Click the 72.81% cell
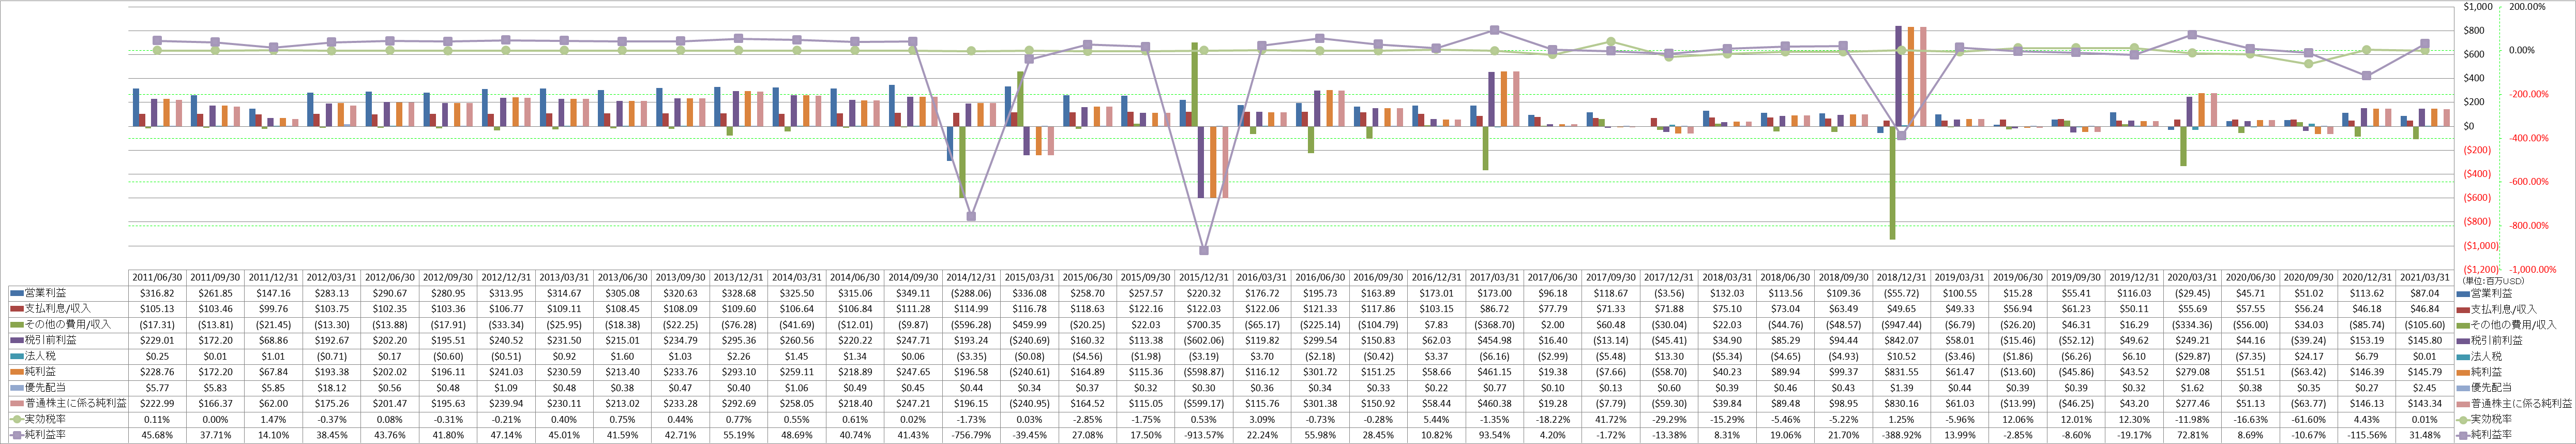 pyautogui.click(x=2191, y=434)
